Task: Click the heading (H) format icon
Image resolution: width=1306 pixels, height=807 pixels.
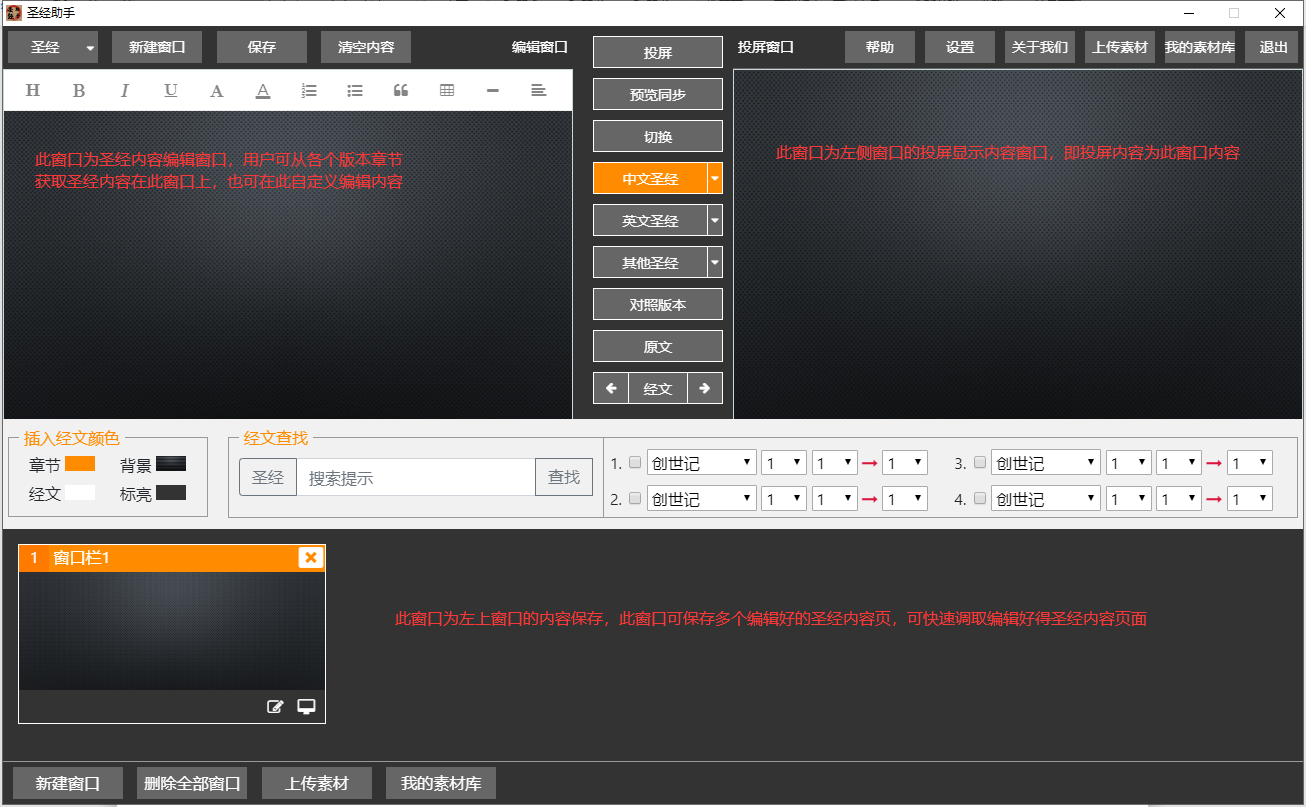Action: [x=32, y=91]
